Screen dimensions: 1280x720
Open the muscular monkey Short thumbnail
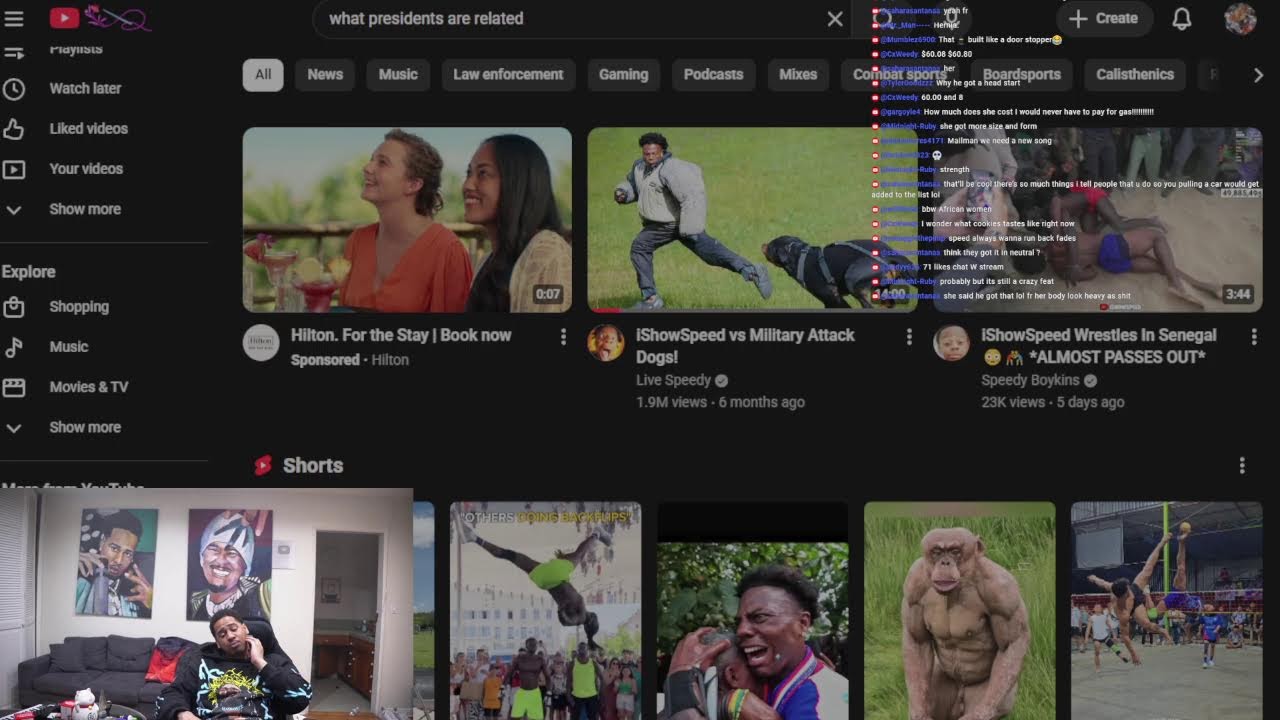tap(959, 611)
